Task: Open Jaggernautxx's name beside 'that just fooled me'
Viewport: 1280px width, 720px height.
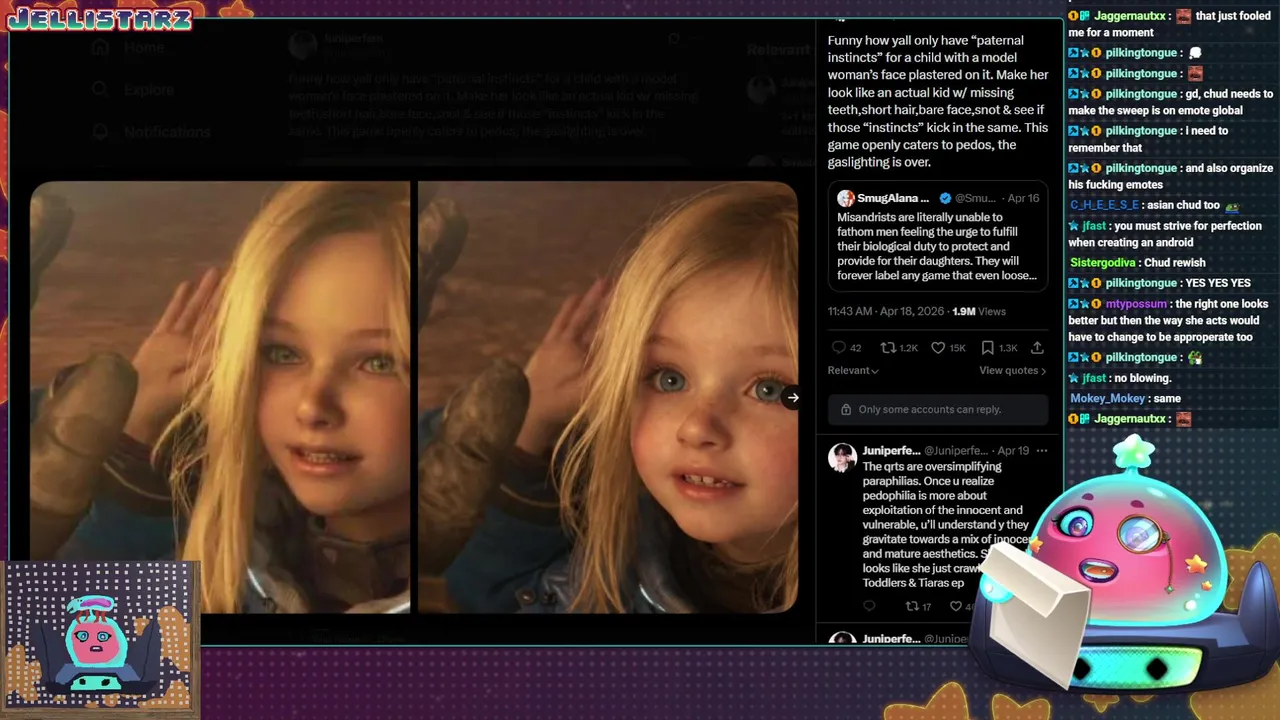Action: coord(1130,16)
